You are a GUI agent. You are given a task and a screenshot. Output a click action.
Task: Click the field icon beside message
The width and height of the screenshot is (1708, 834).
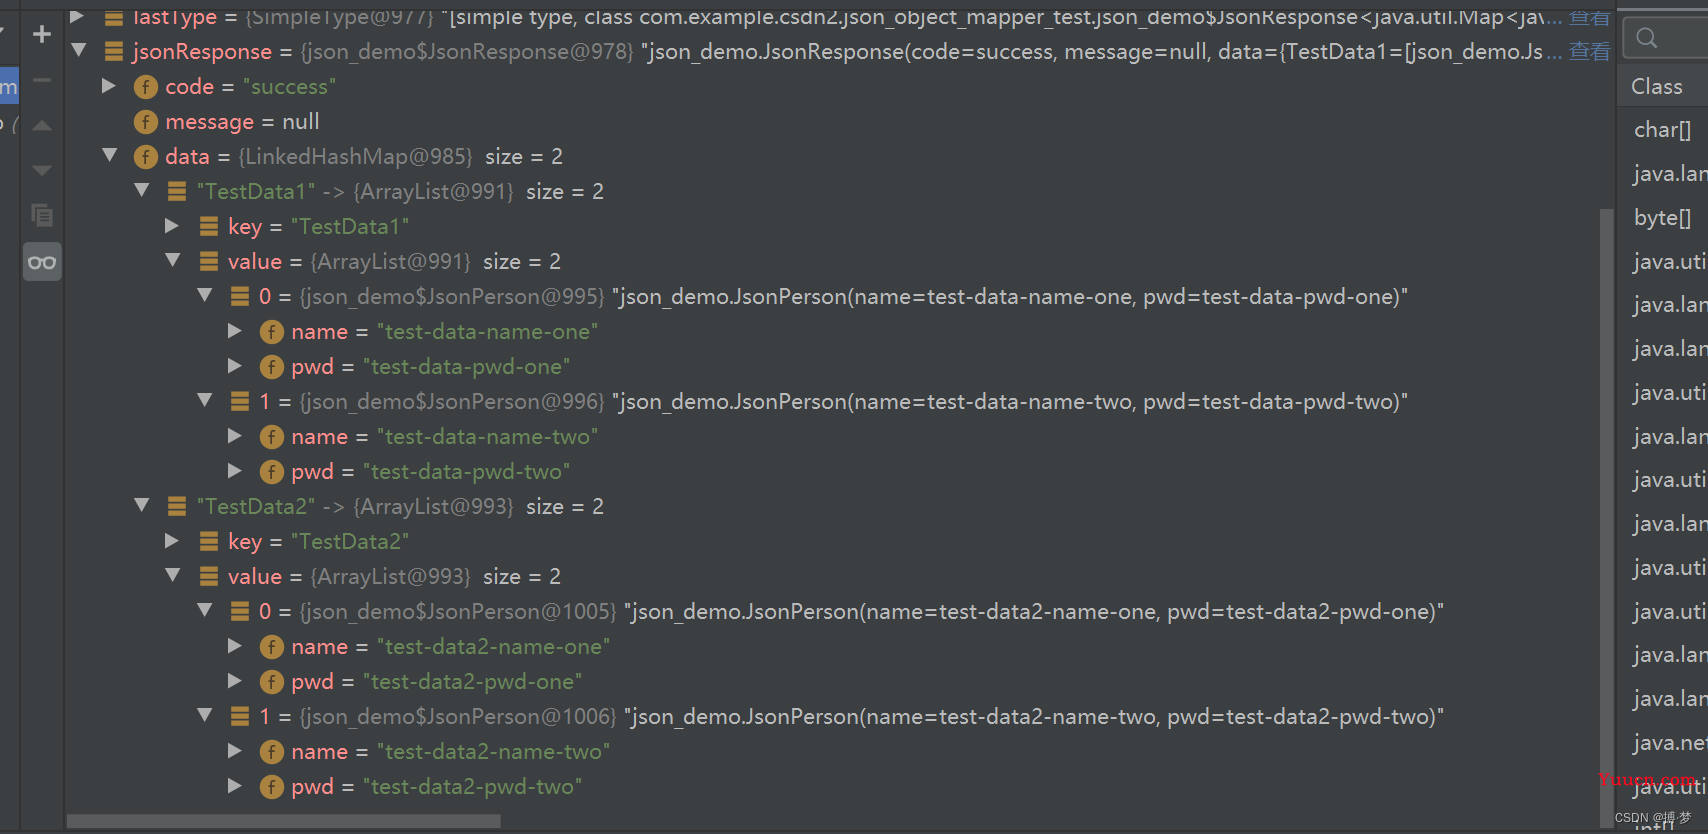pos(146,122)
